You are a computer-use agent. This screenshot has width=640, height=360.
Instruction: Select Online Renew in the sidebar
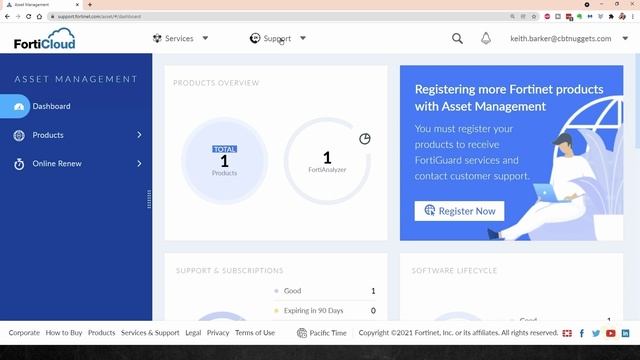(57, 163)
